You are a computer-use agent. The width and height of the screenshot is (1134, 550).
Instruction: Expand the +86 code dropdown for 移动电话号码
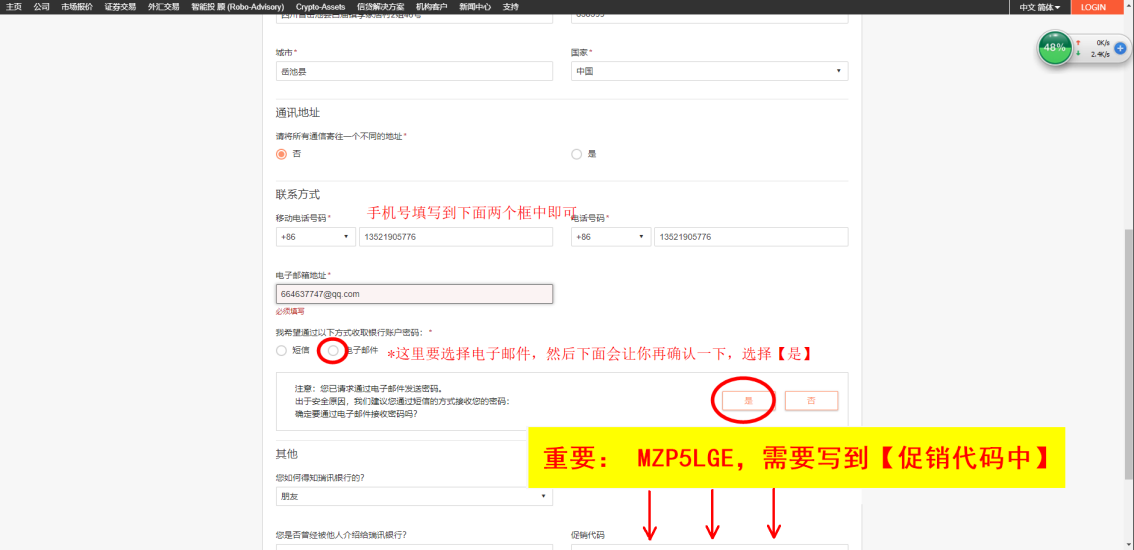315,237
